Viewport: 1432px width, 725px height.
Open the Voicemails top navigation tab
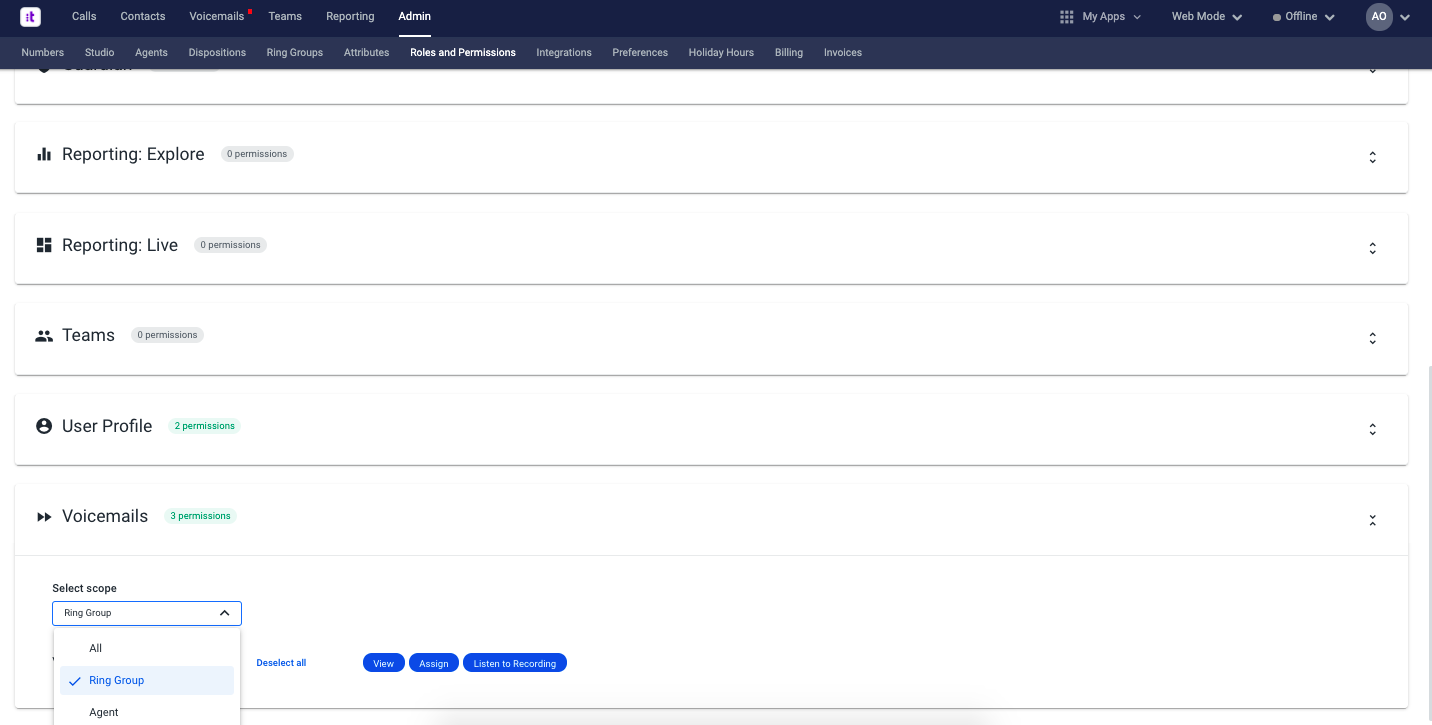tap(217, 16)
